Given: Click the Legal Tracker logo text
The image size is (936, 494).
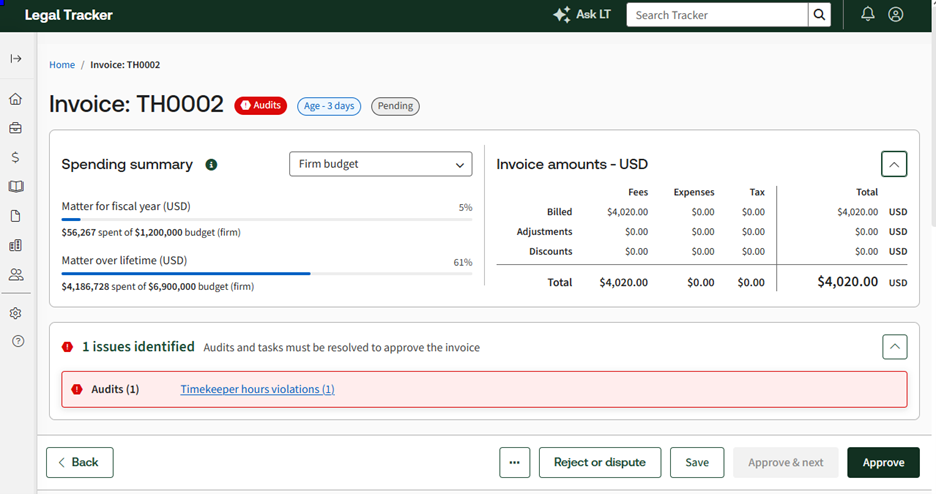Looking at the screenshot, I should pyautogui.click(x=69, y=15).
